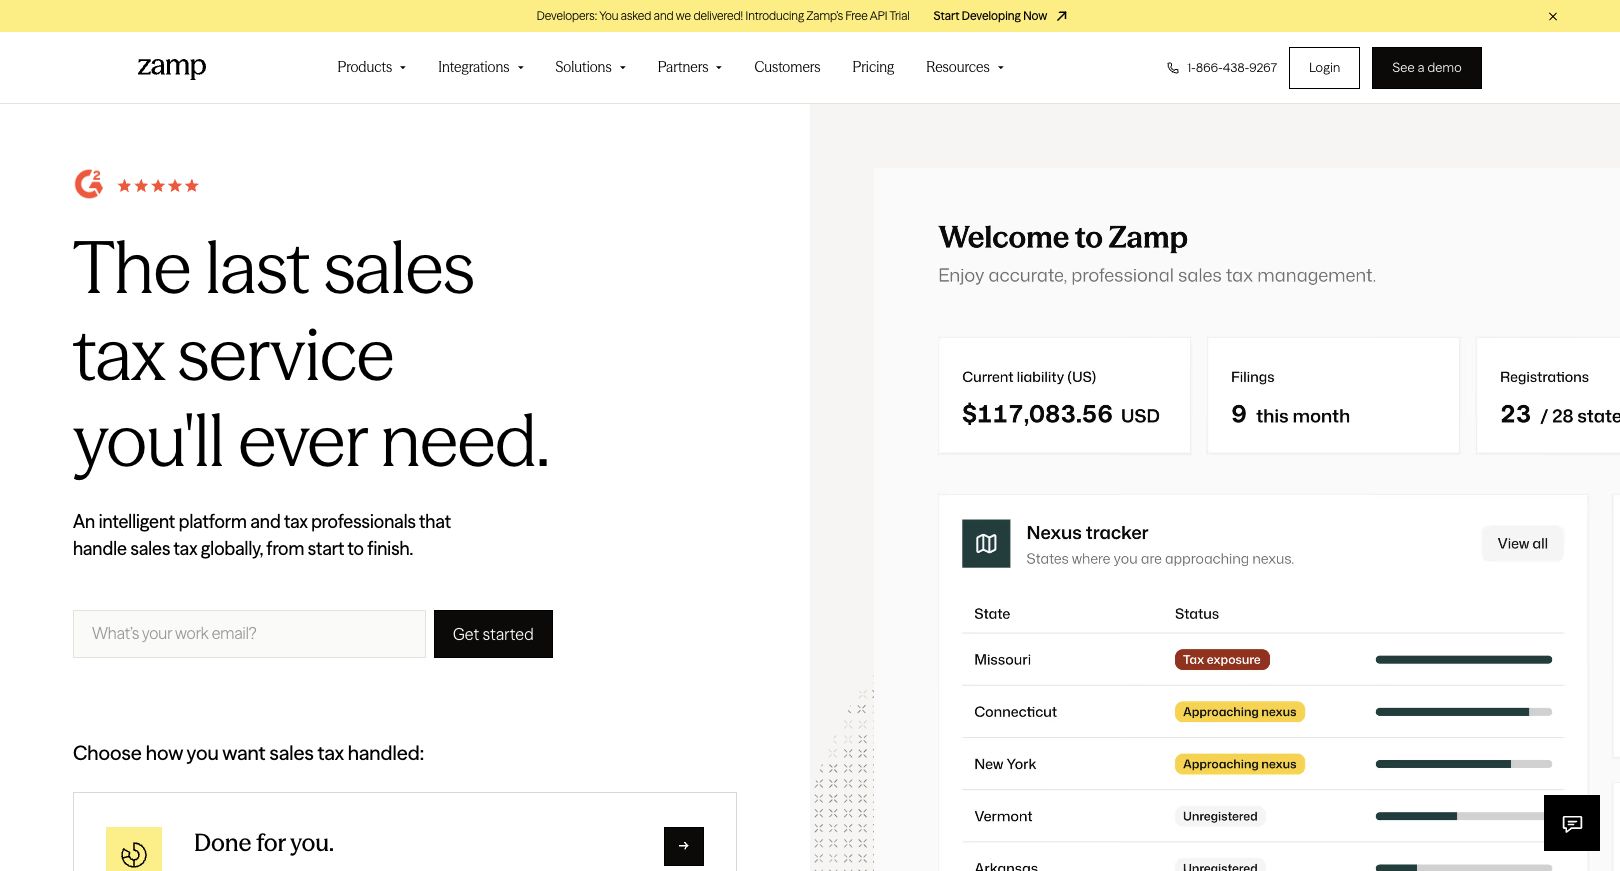Expand the Products dropdown
The height and width of the screenshot is (871, 1620).
372,67
